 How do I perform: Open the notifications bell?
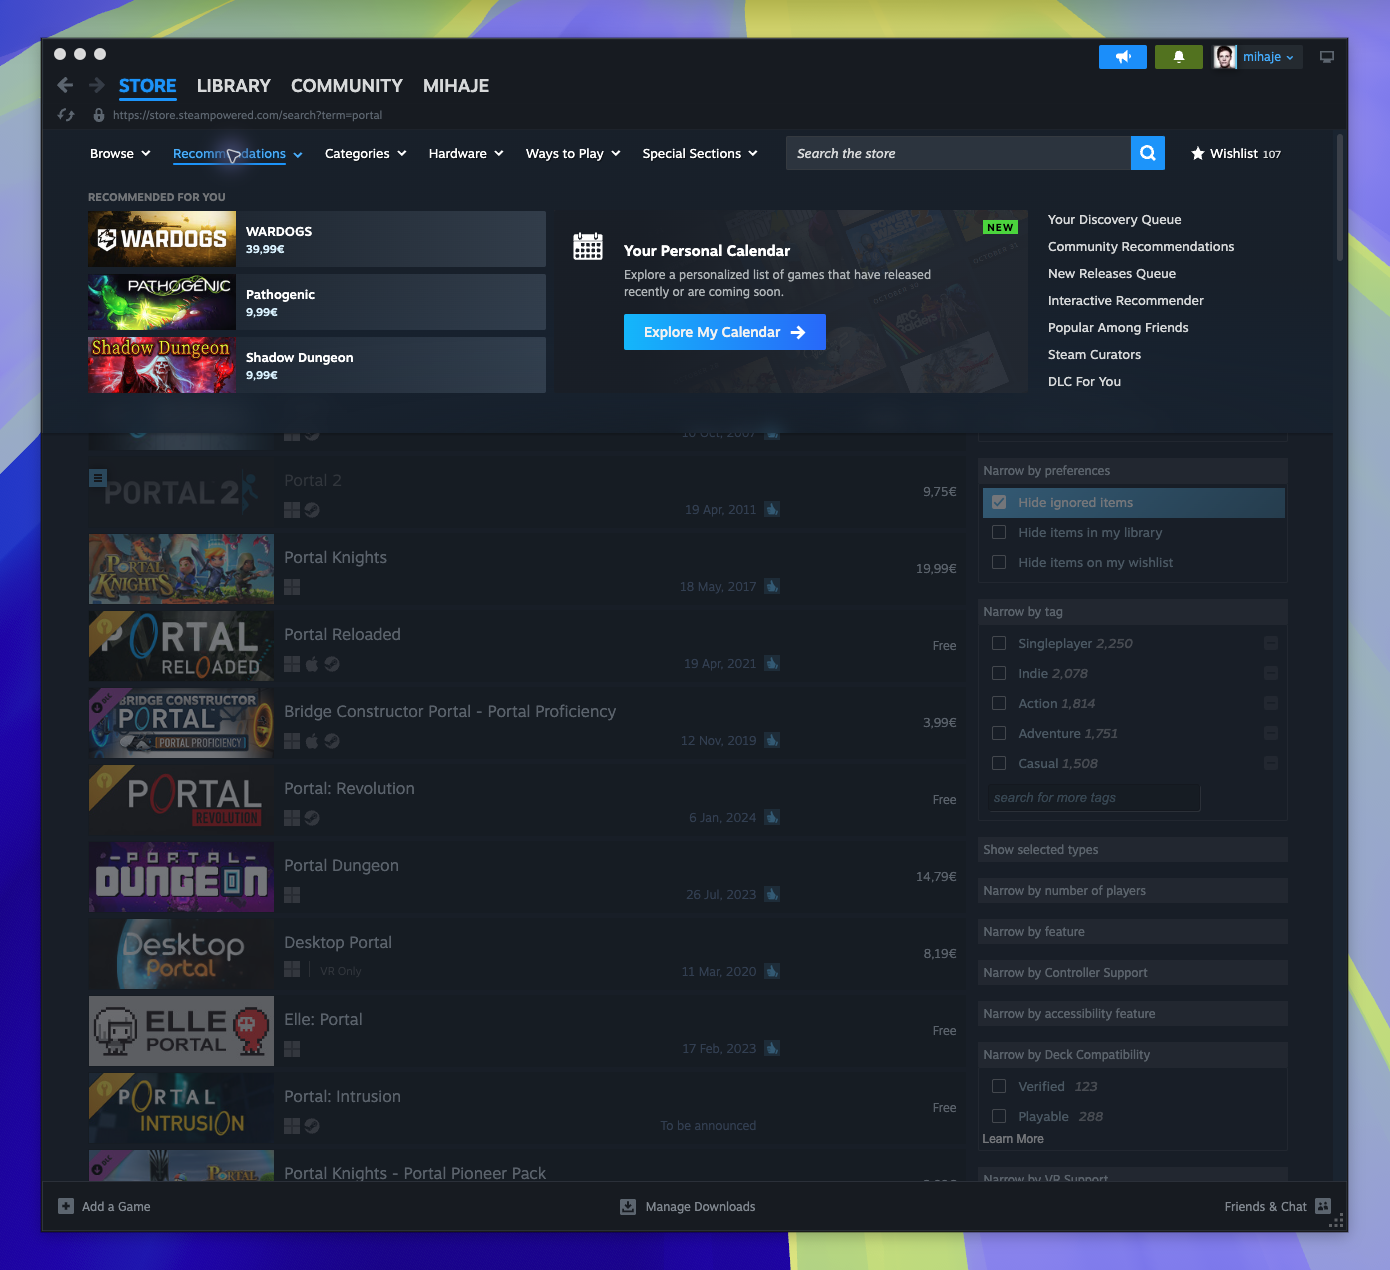[1179, 57]
